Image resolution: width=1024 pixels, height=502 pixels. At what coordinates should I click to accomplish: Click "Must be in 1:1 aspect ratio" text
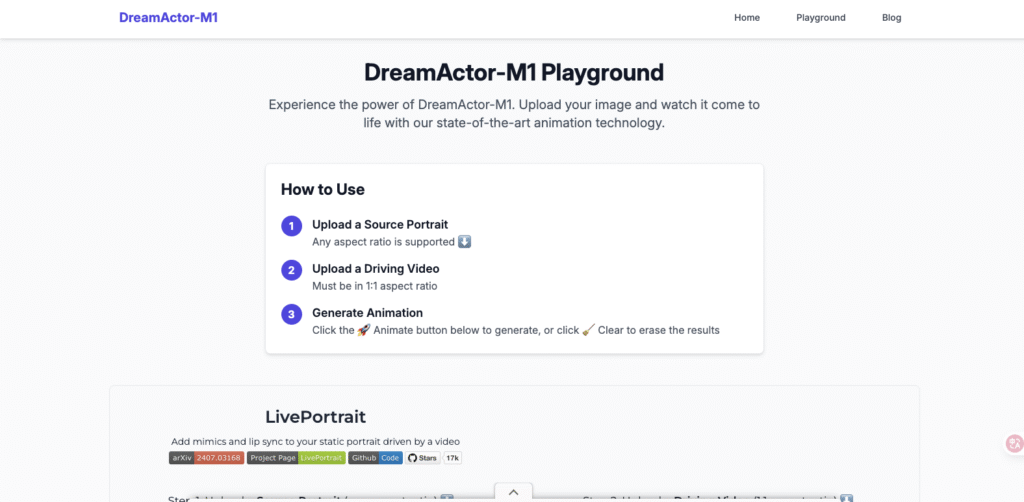pos(375,286)
